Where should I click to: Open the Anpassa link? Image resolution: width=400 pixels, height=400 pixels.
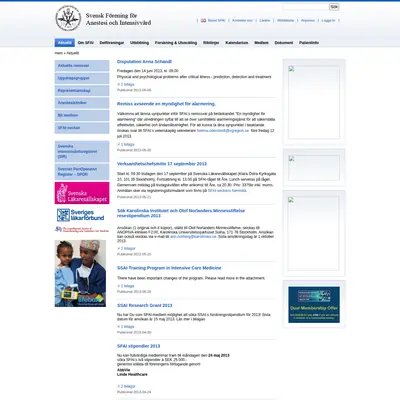(308, 21)
